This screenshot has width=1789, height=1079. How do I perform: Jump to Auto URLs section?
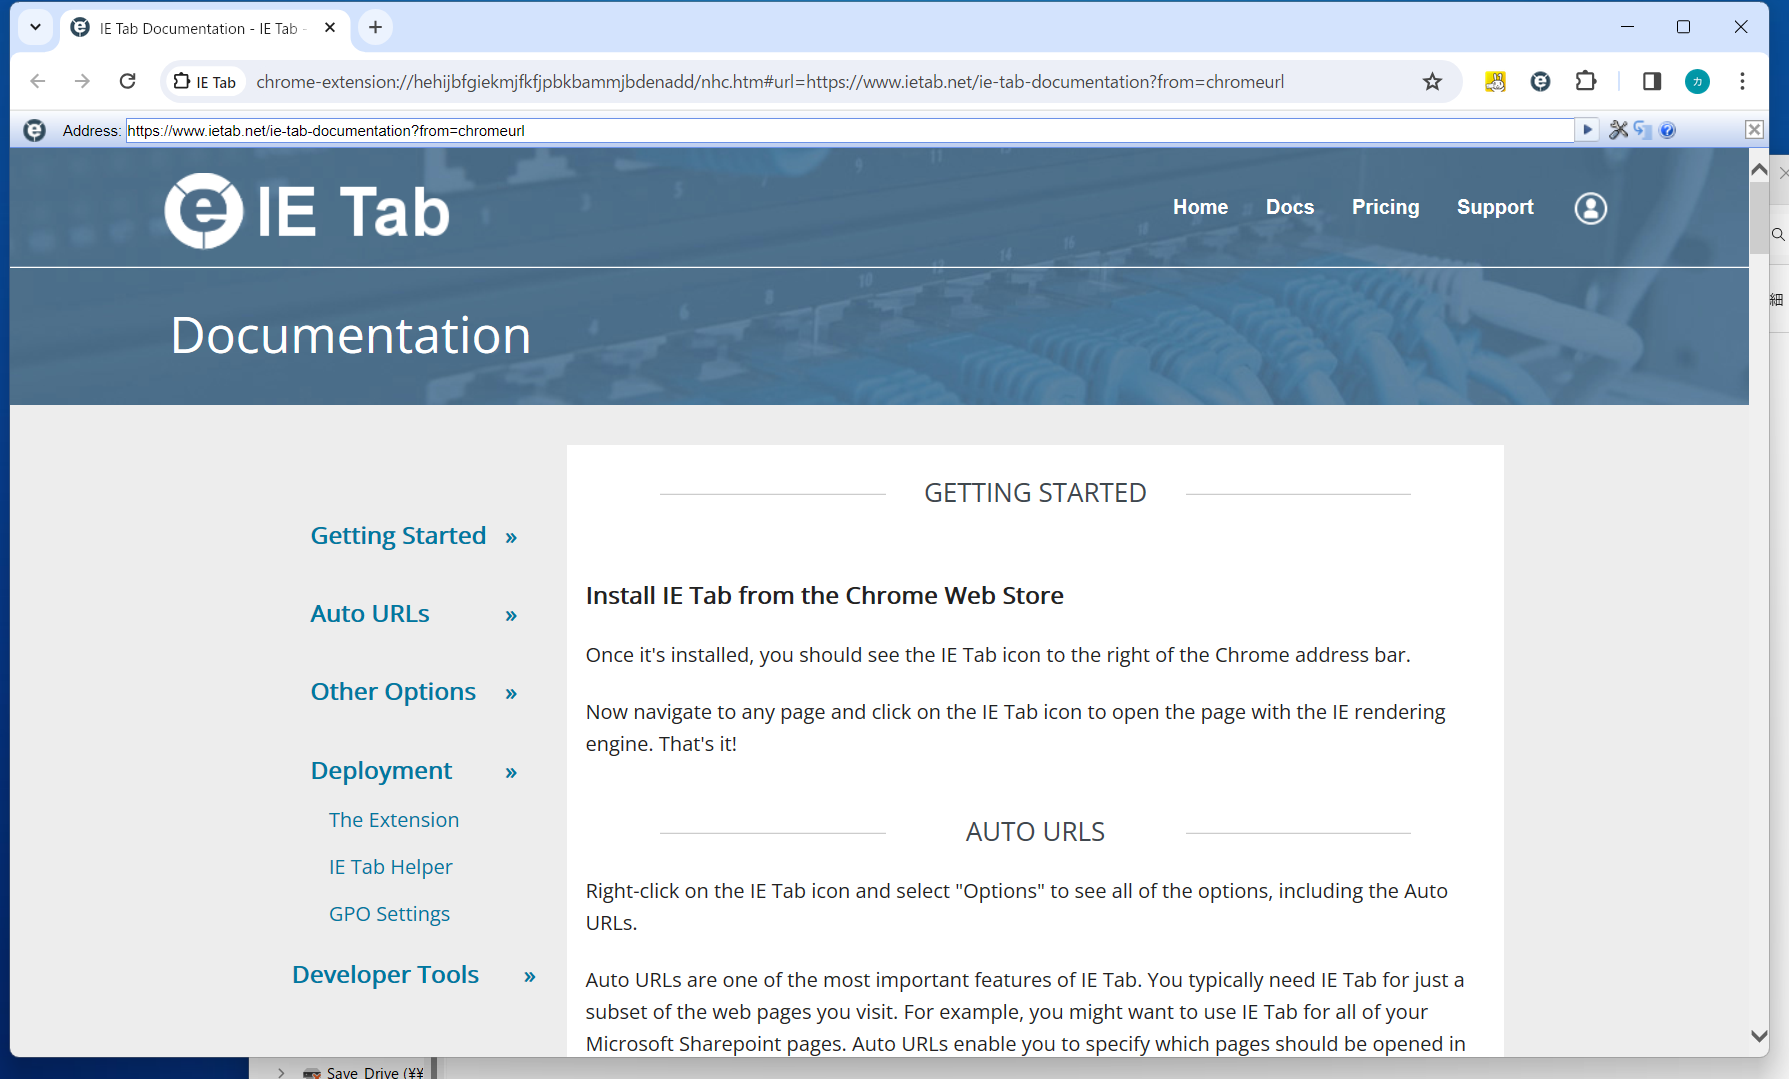point(370,614)
